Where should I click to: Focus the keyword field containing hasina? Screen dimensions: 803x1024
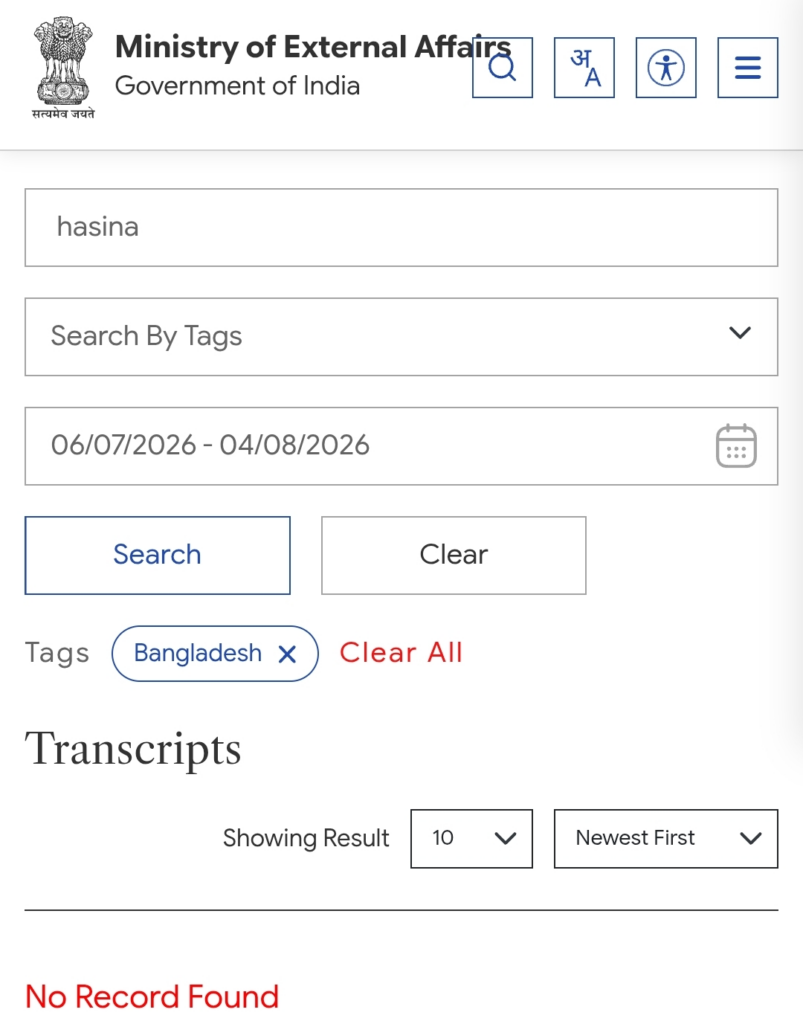coord(402,227)
